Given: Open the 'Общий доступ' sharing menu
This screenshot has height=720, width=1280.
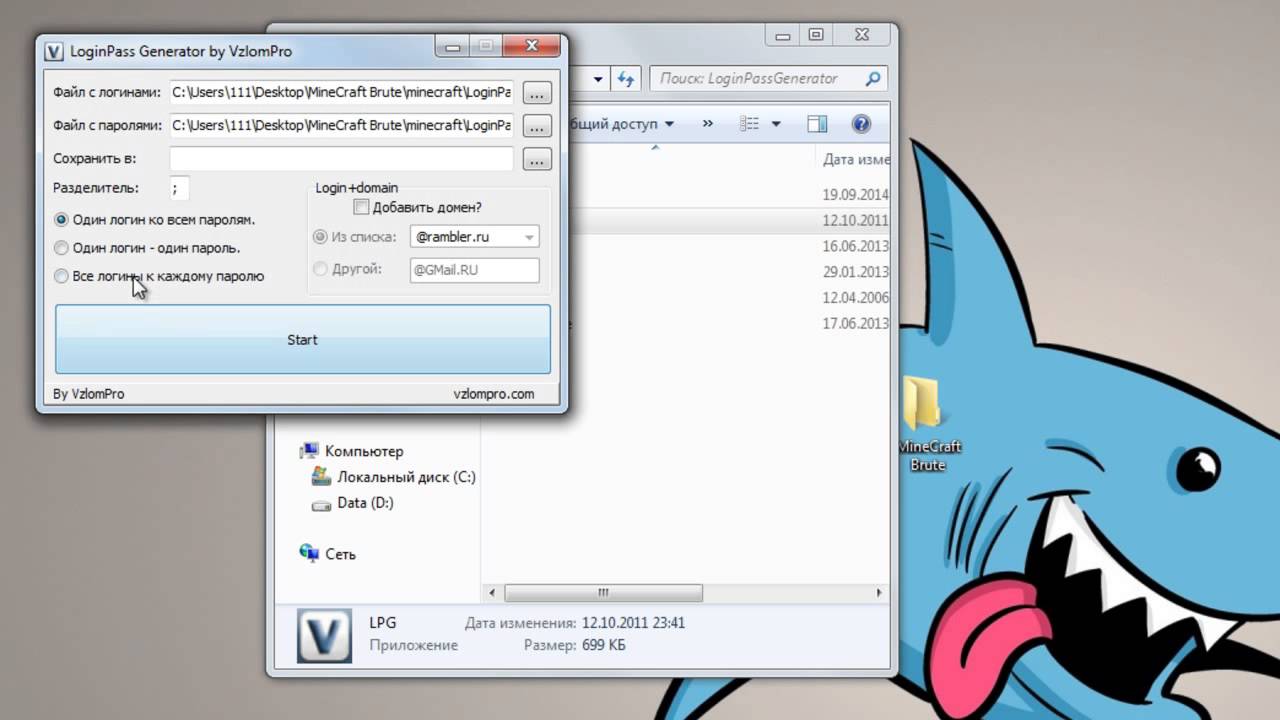Looking at the screenshot, I should (x=623, y=124).
